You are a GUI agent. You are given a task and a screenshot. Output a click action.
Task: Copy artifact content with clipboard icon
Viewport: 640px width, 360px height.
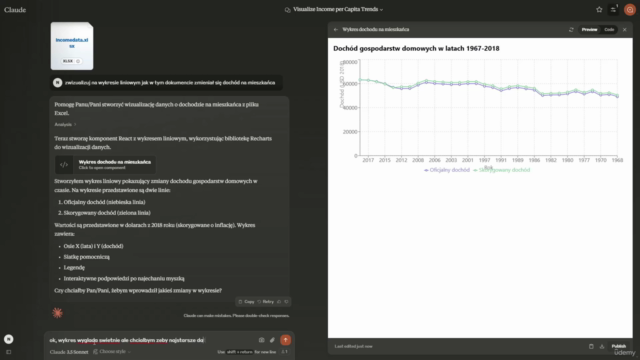coord(591,346)
